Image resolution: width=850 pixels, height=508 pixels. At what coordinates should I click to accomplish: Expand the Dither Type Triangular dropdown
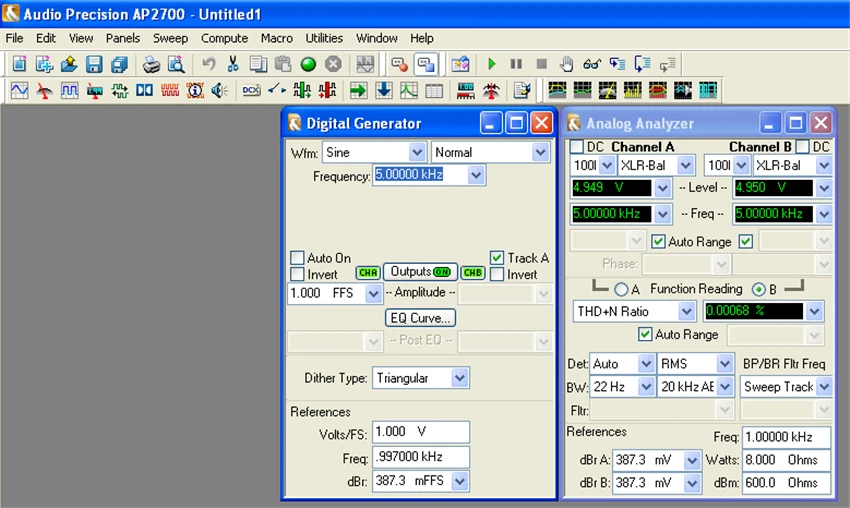point(459,378)
